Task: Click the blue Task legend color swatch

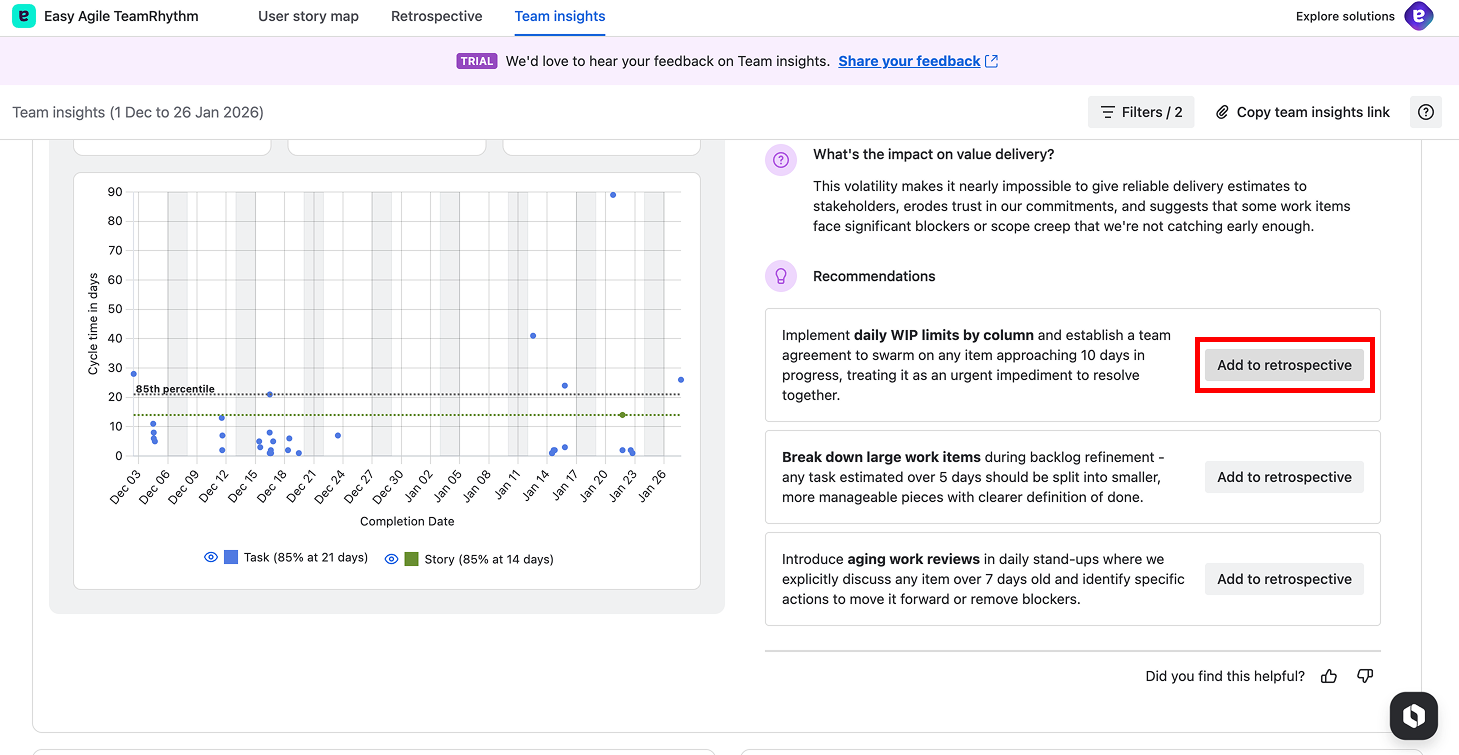Action: tap(231, 558)
